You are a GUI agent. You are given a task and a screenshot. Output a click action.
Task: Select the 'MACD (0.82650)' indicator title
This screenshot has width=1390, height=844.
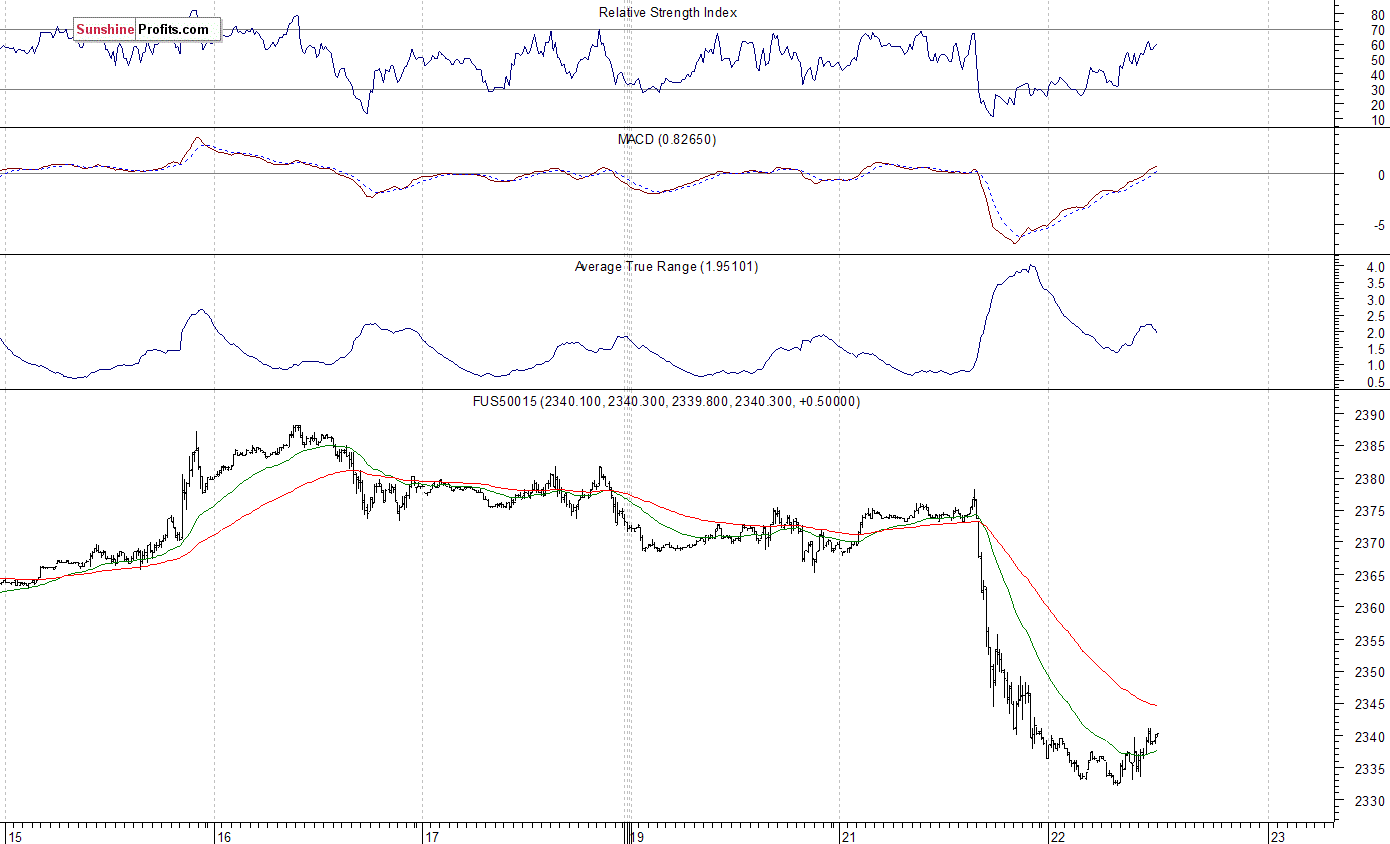(667, 139)
